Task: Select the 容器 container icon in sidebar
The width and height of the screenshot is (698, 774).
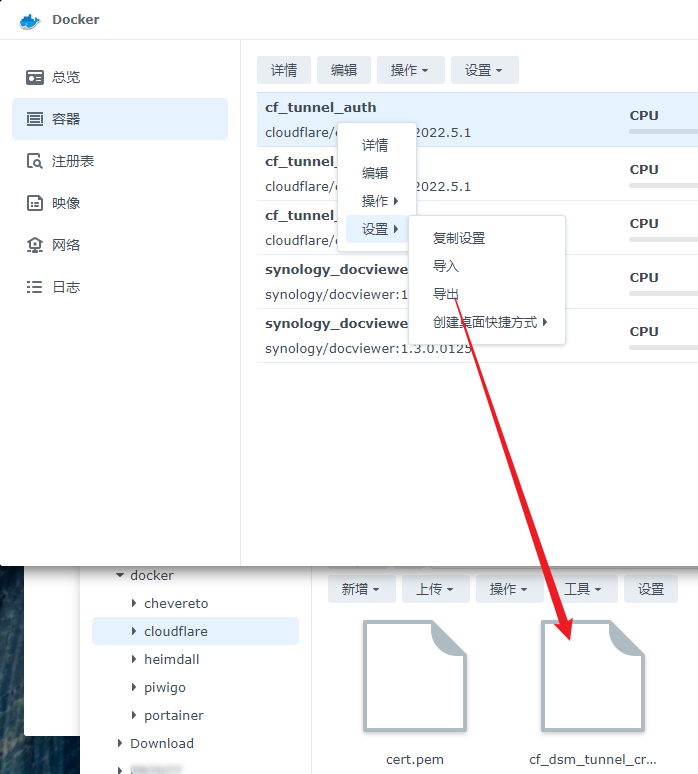Action: (35, 119)
